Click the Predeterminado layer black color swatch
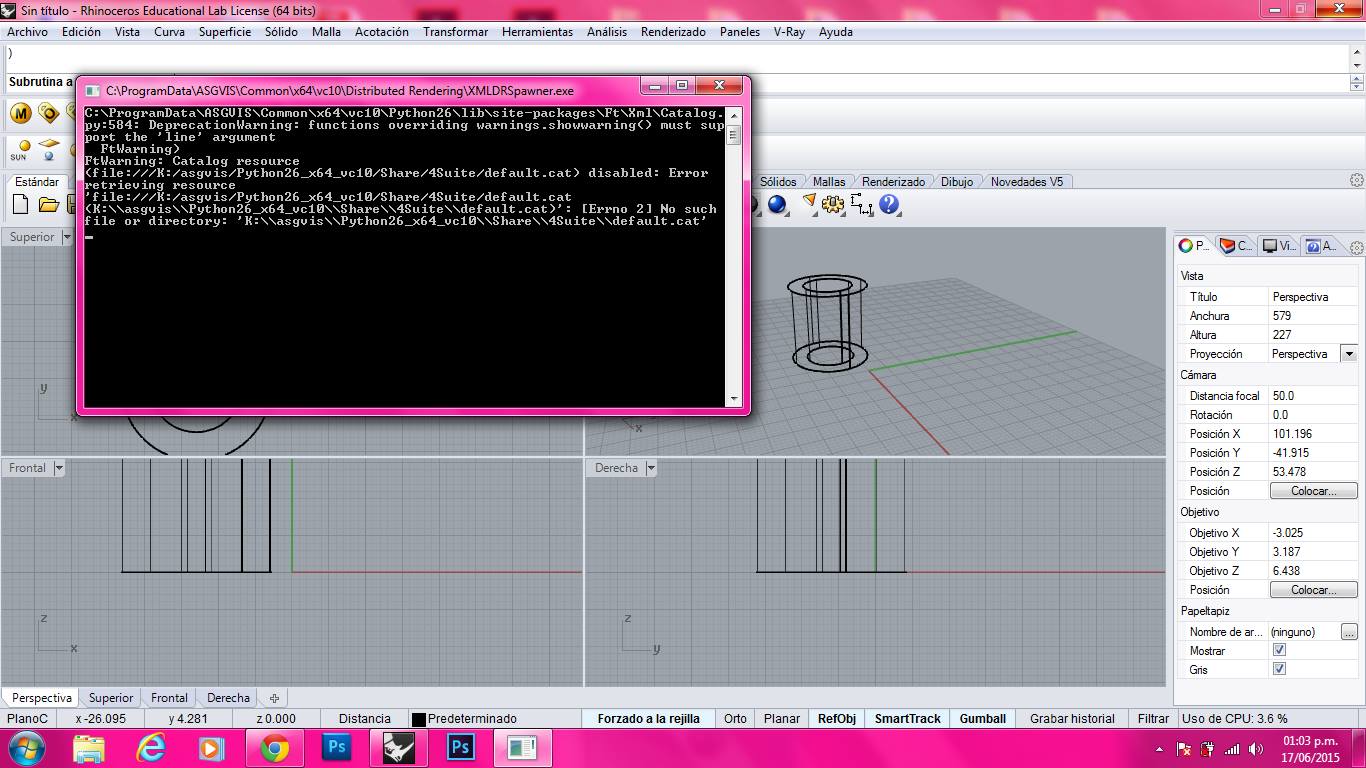 [x=419, y=719]
